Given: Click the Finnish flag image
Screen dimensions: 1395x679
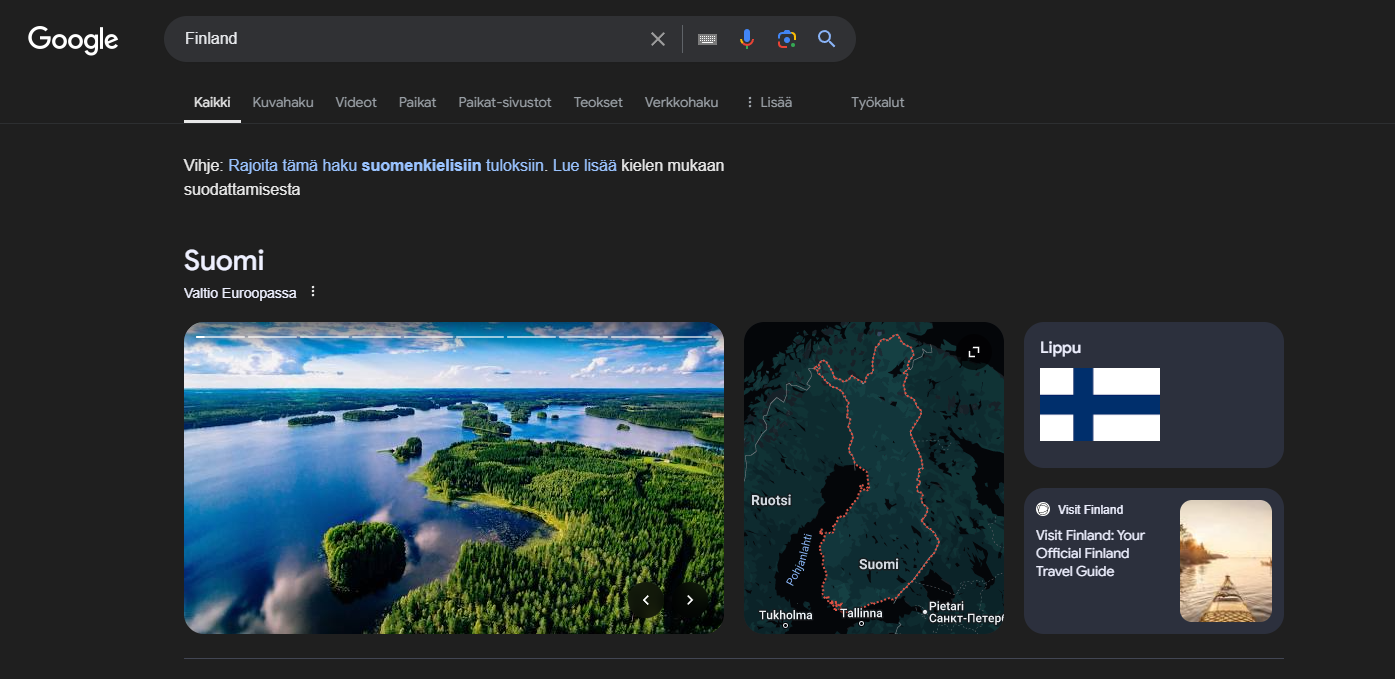Looking at the screenshot, I should pyautogui.click(x=1100, y=404).
